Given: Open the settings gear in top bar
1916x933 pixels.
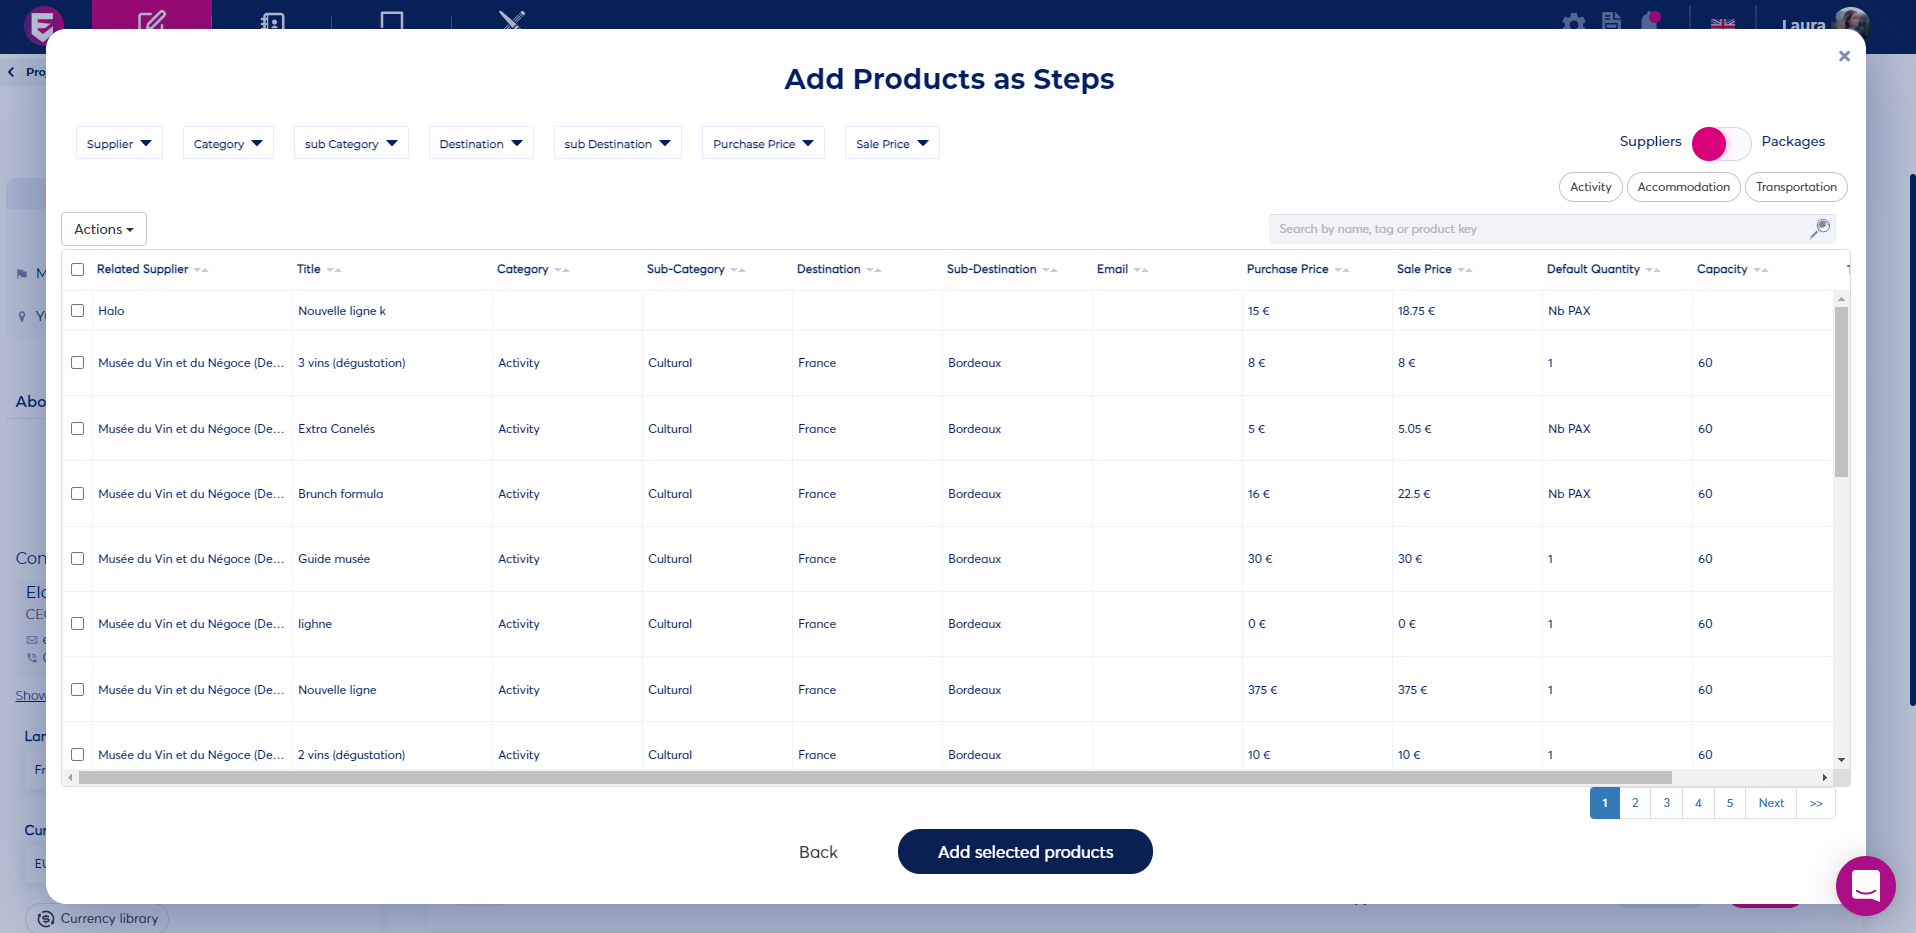Looking at the screenshot, I should coord(1574,22).
